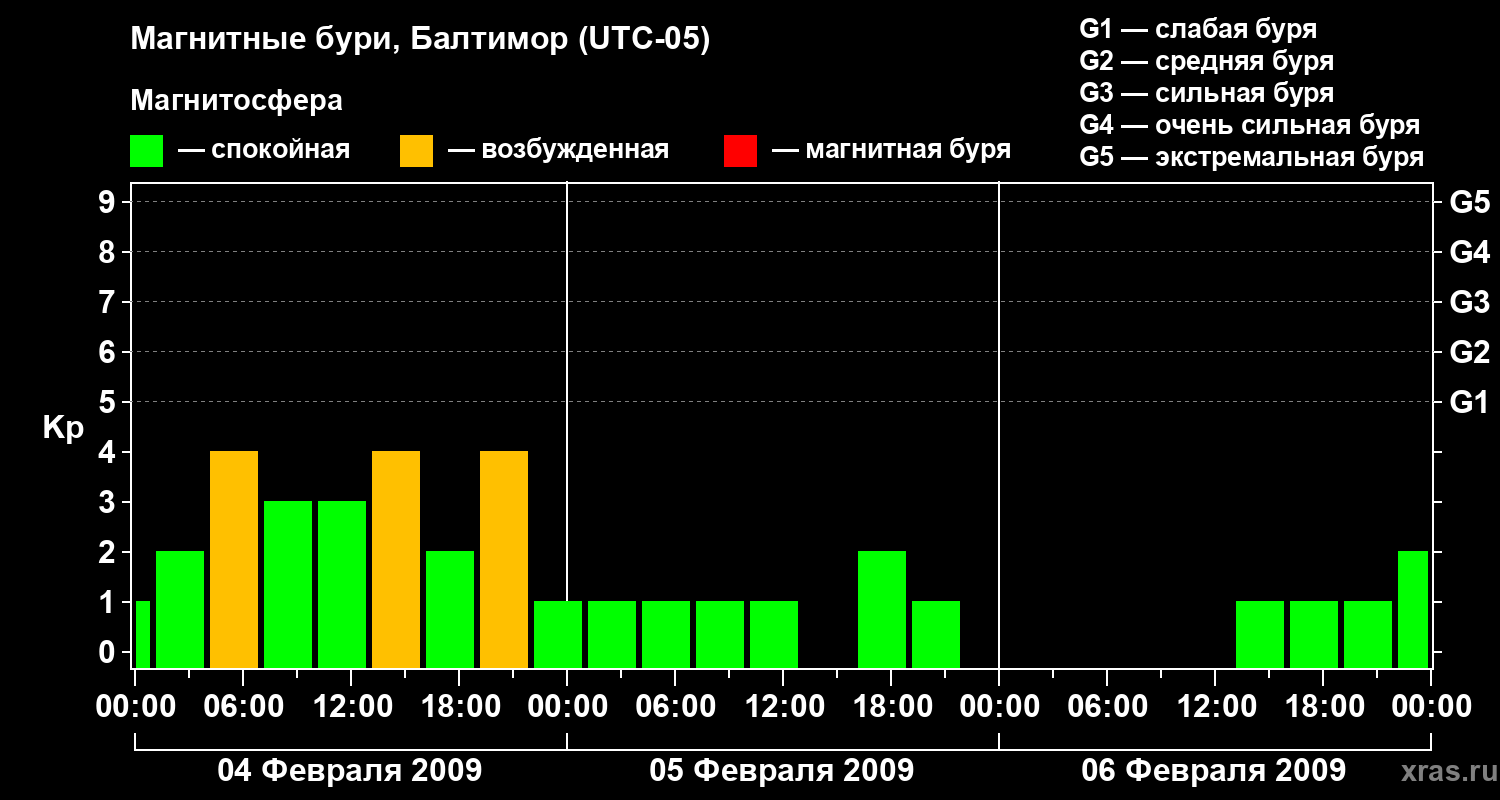
Task: Click the 'Kp' axis title
Action: tap(63, 428)
